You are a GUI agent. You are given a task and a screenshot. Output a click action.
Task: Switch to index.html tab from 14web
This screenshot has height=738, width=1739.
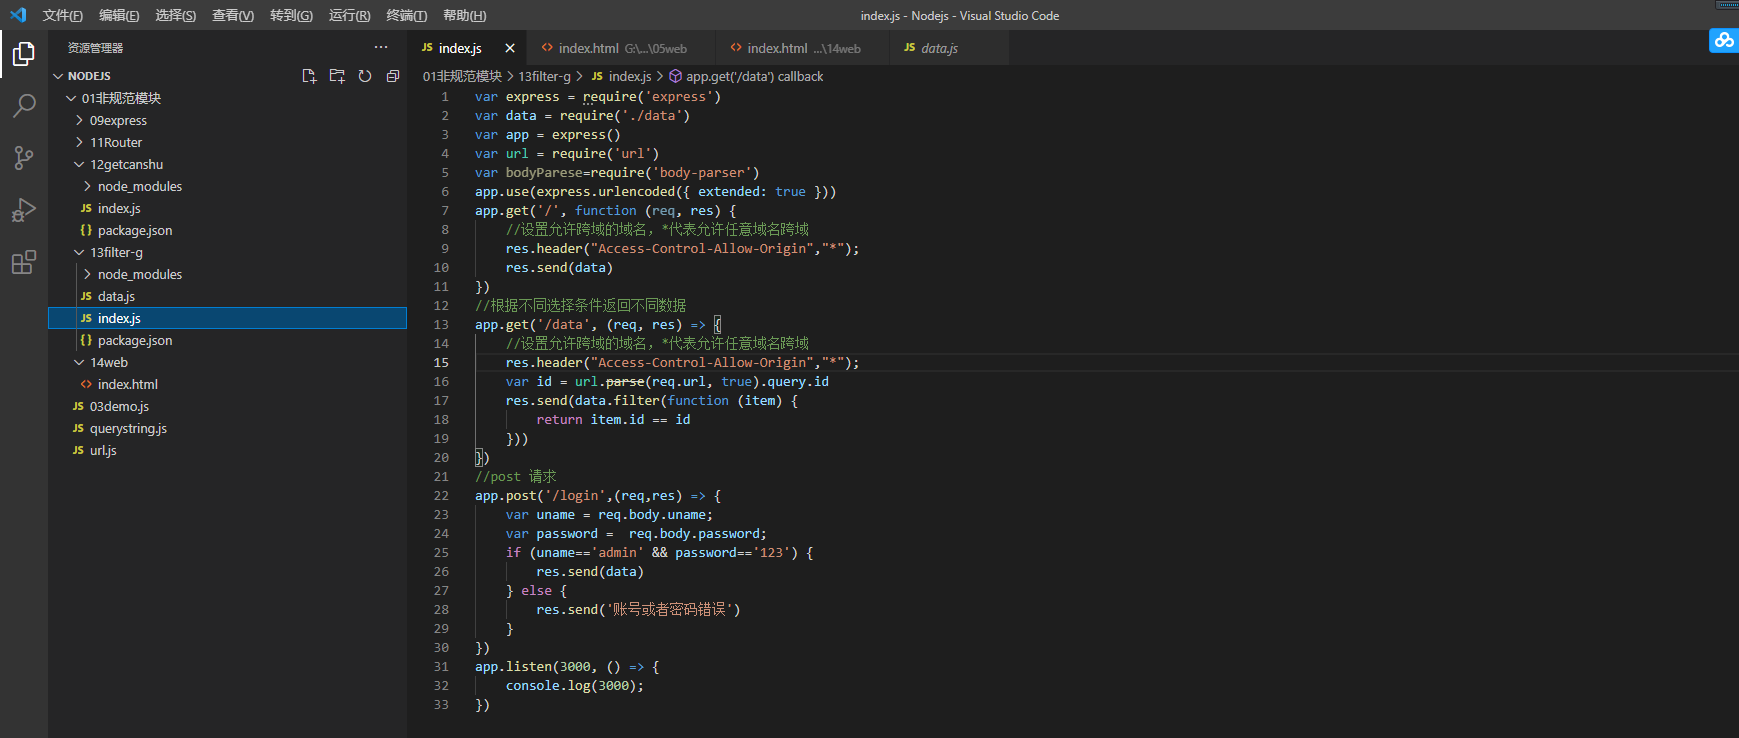point(803,48)
